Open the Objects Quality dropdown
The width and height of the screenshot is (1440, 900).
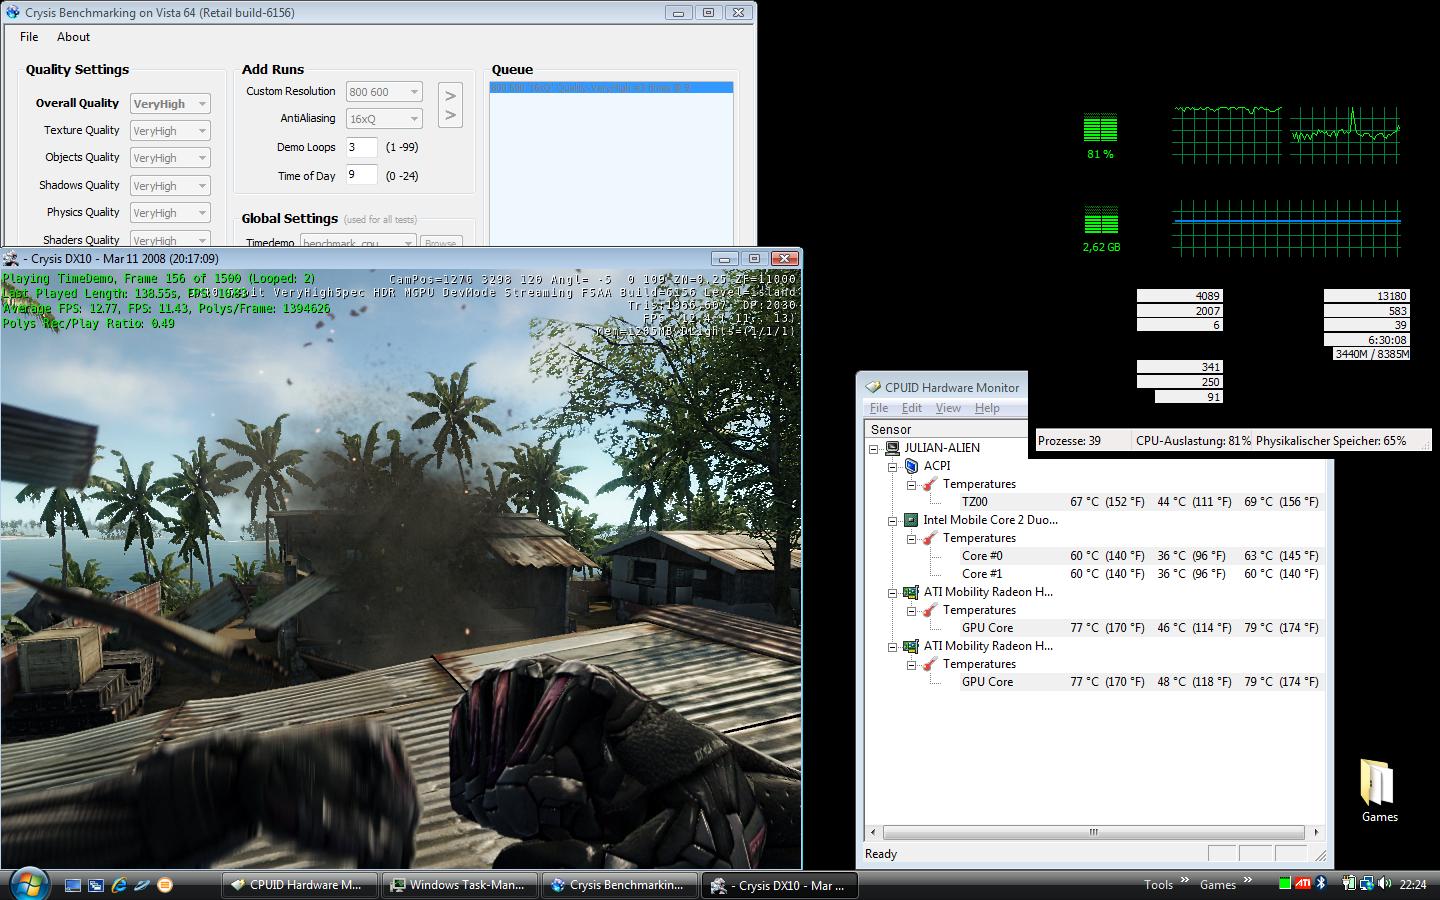pos(170,158)
